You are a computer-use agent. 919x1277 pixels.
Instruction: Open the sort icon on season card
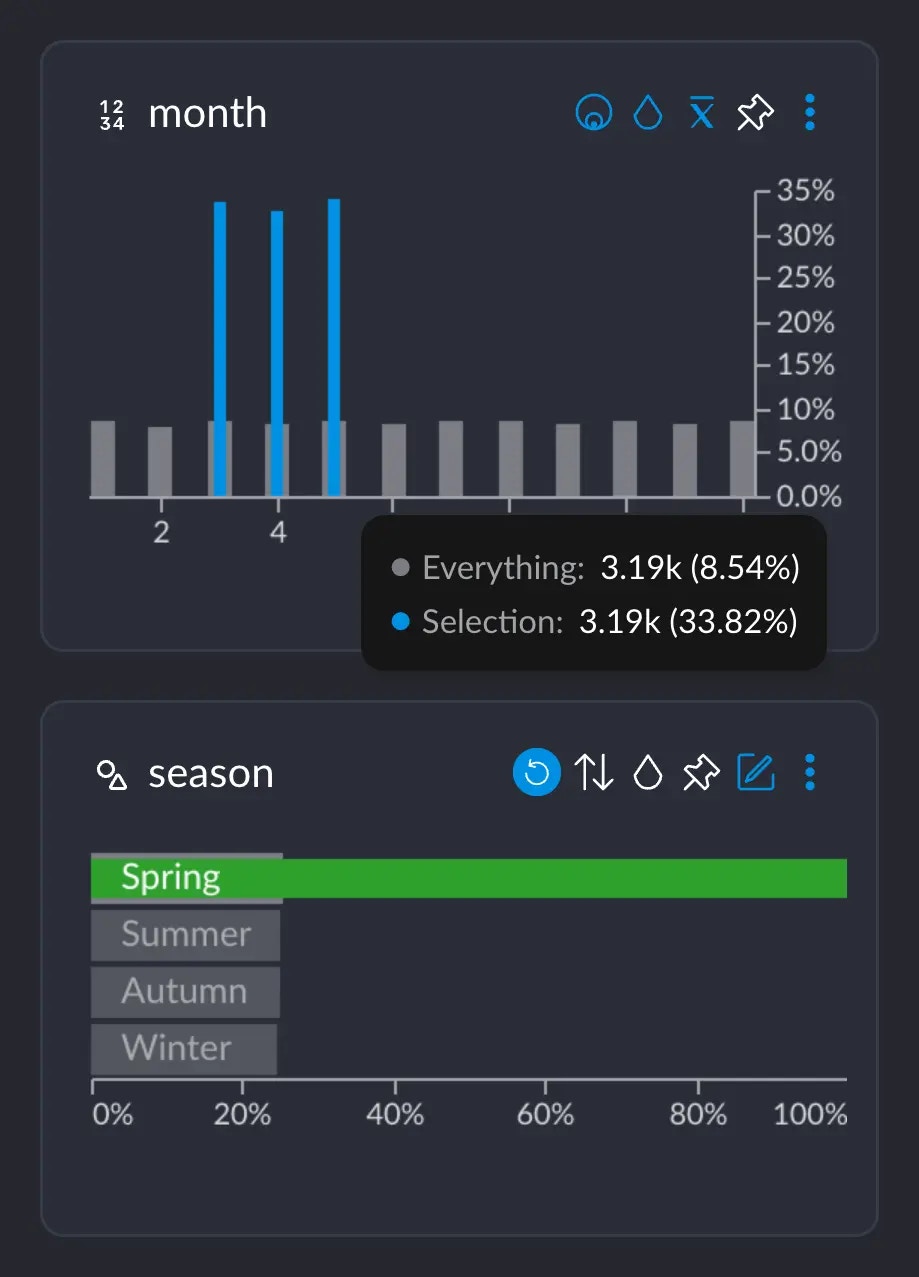(596, 772)
